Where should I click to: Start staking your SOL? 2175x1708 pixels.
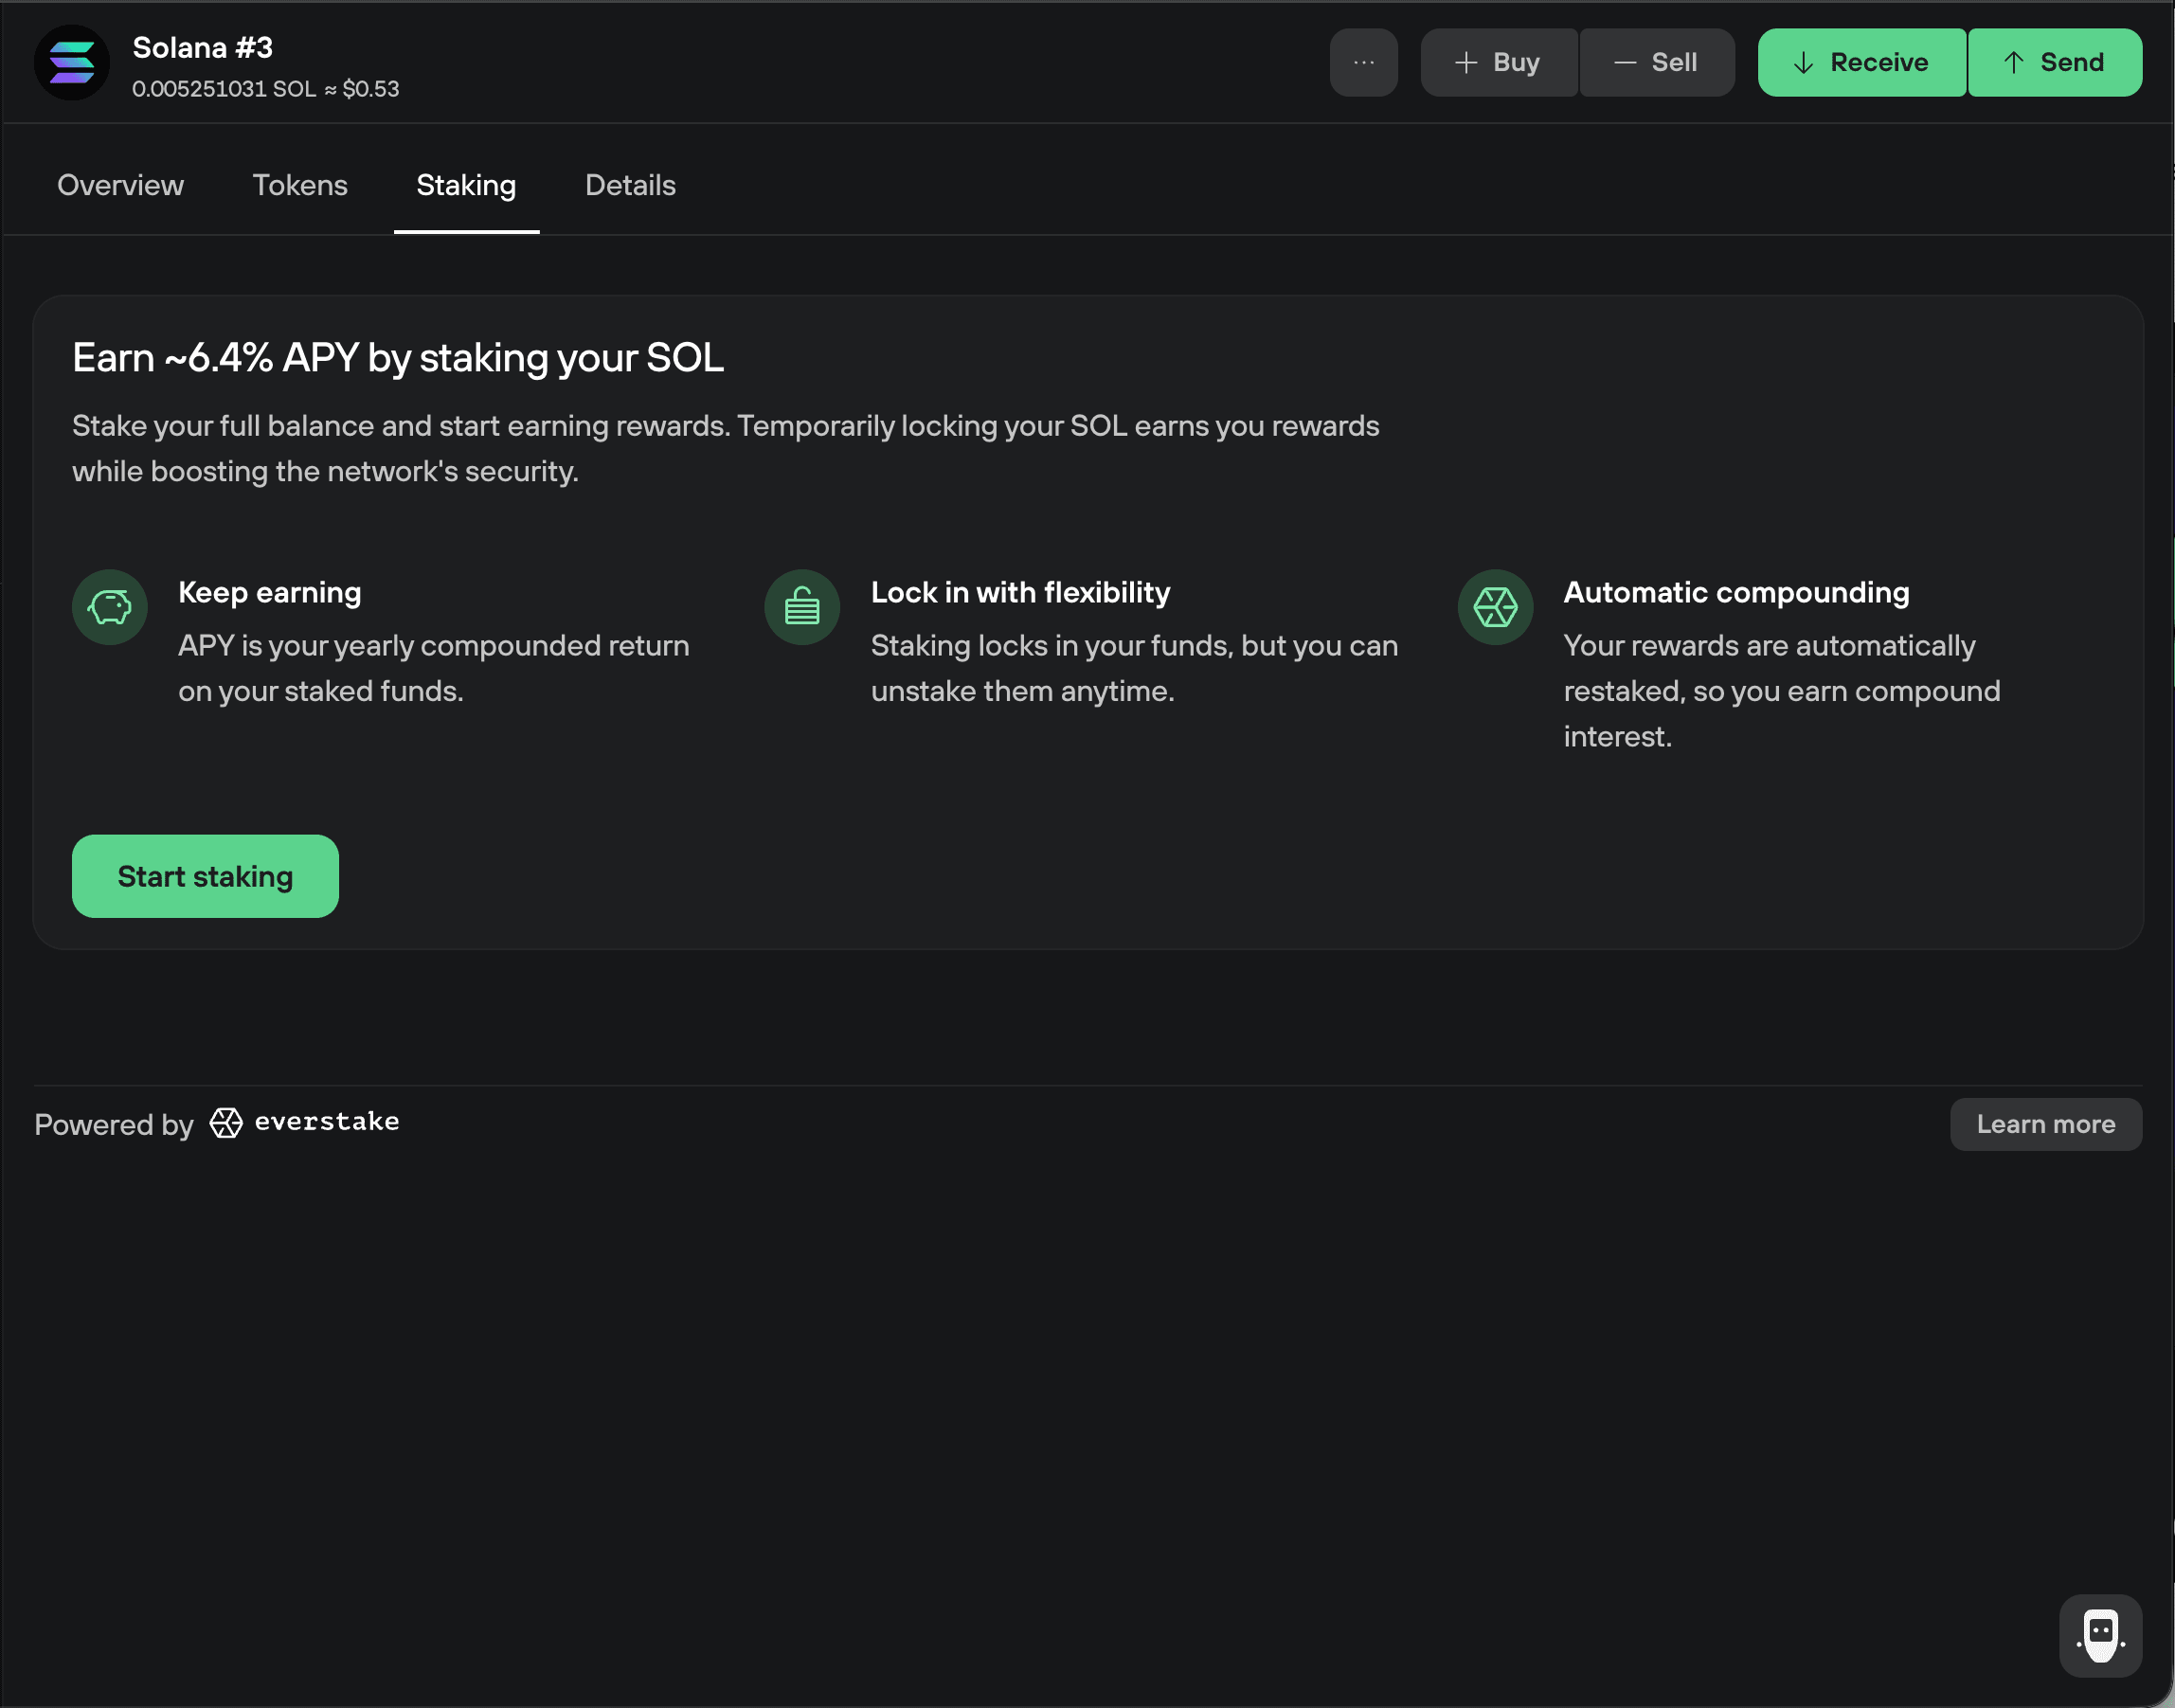click(205, 876)
